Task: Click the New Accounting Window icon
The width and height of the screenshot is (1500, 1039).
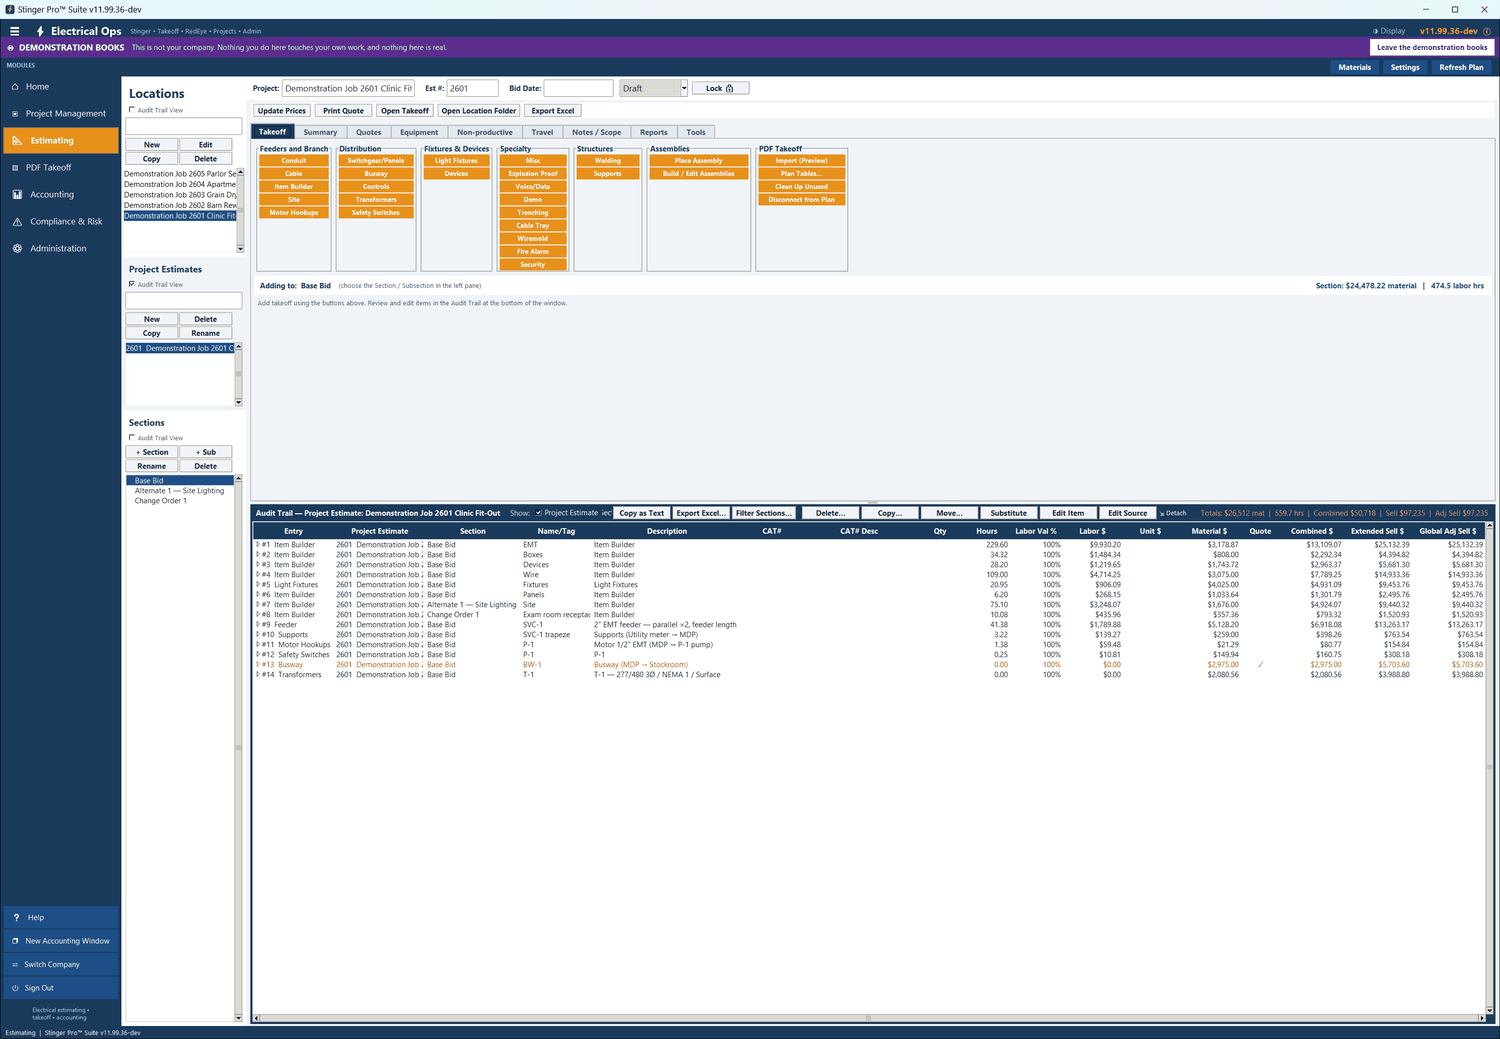Action: [x=15, y=941]
